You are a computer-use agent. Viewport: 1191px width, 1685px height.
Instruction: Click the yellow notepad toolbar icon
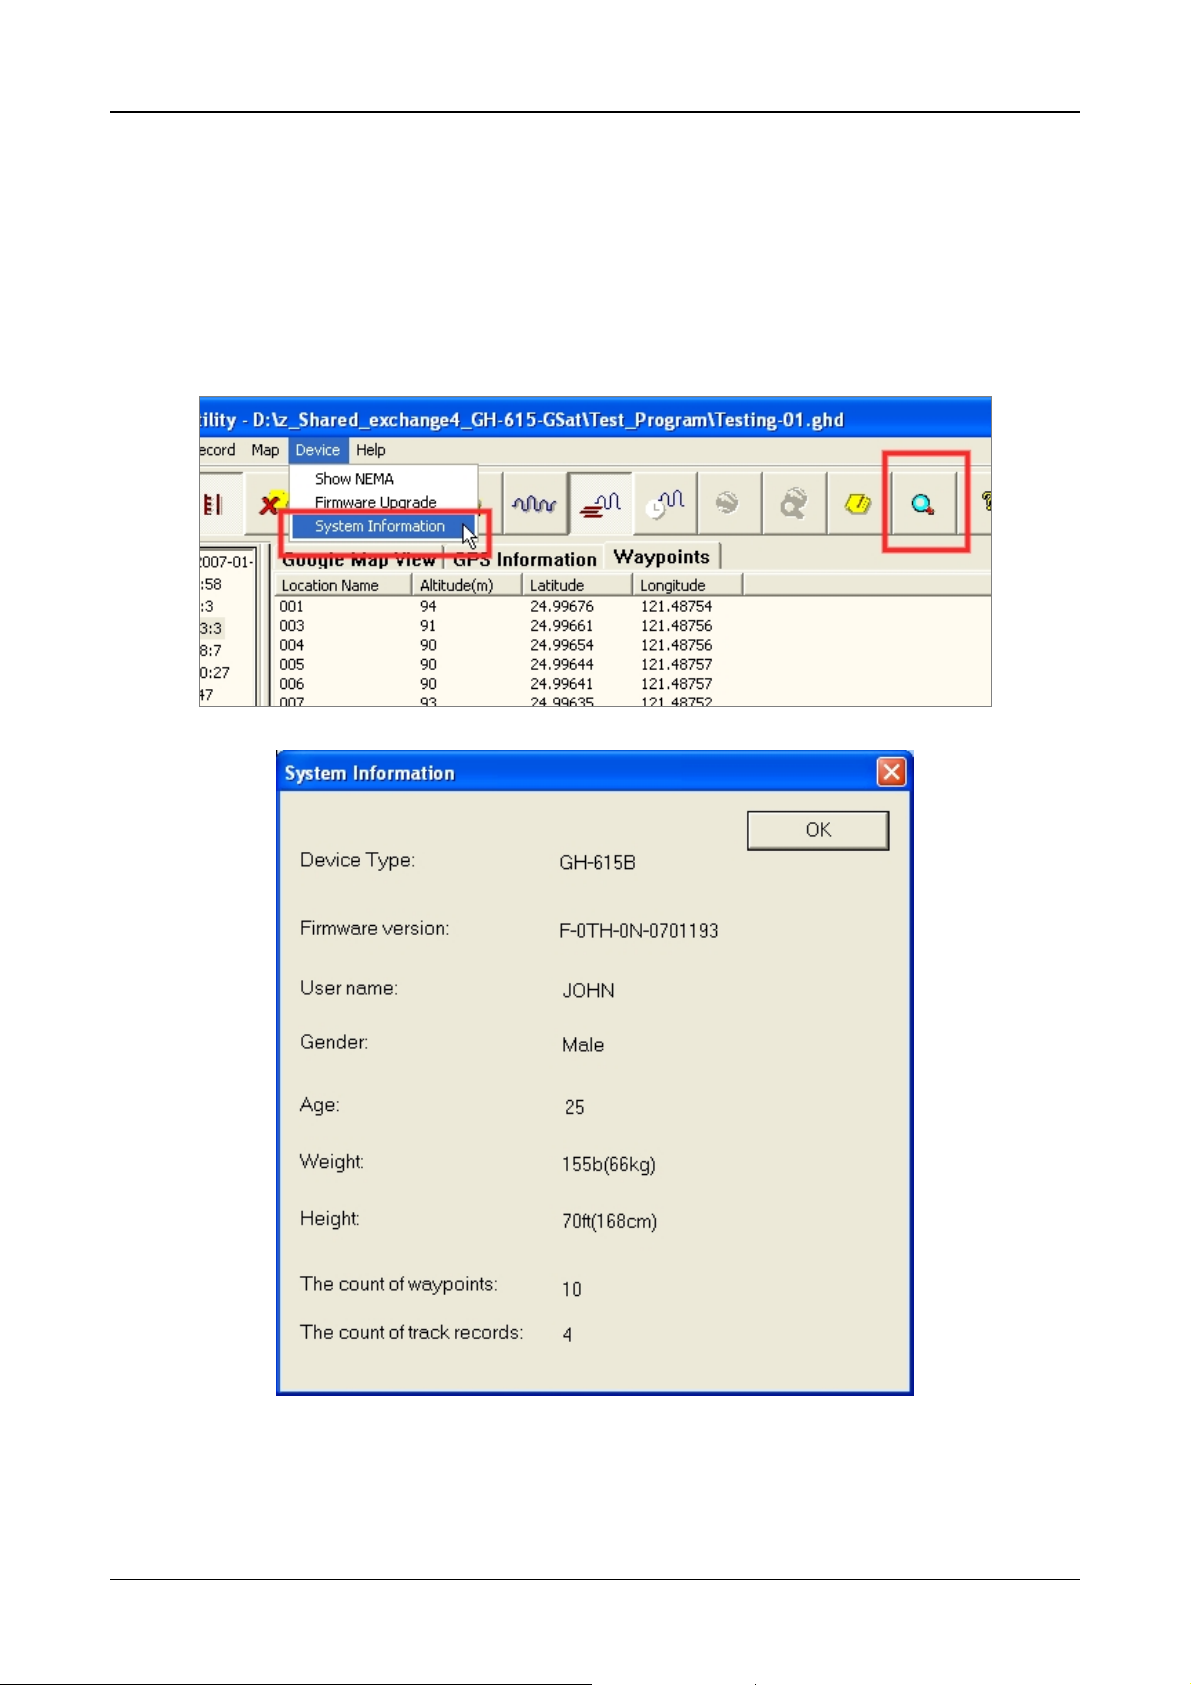(858, 504)
